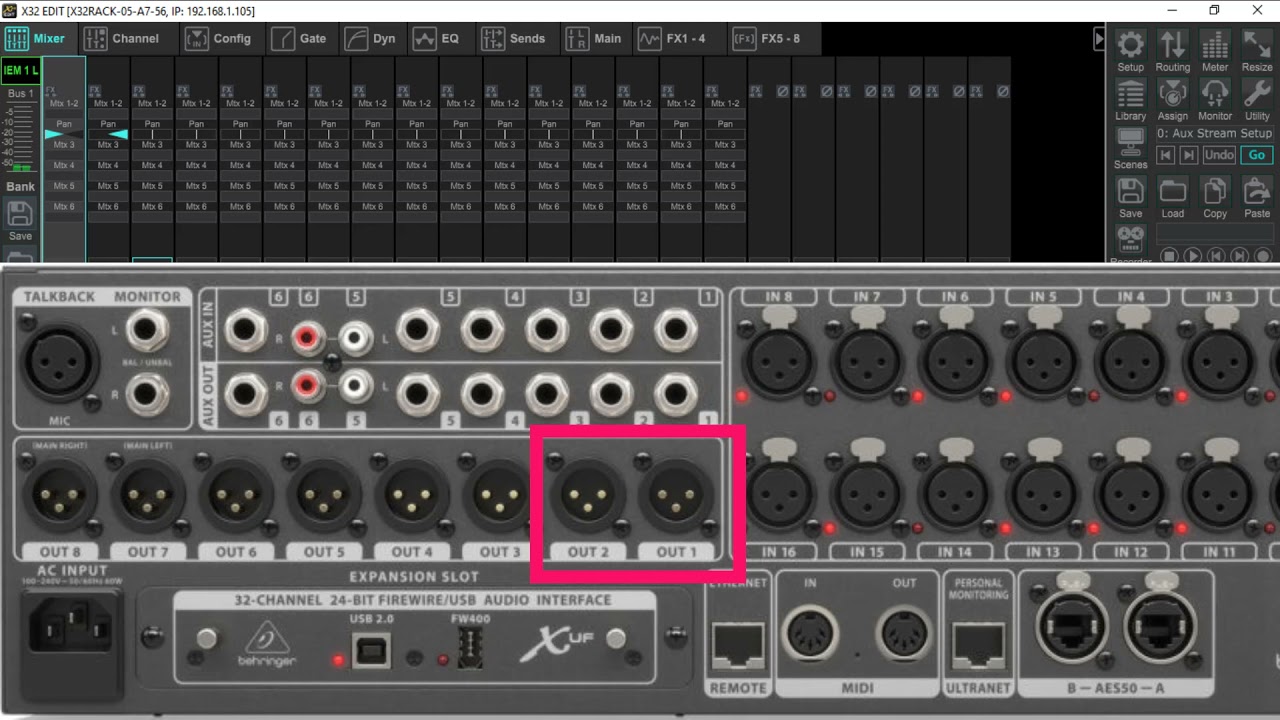Collapse the right panel with arrow
Image resolution: width=1280 pixels, height=720 pixels.
coord(1099,39)
